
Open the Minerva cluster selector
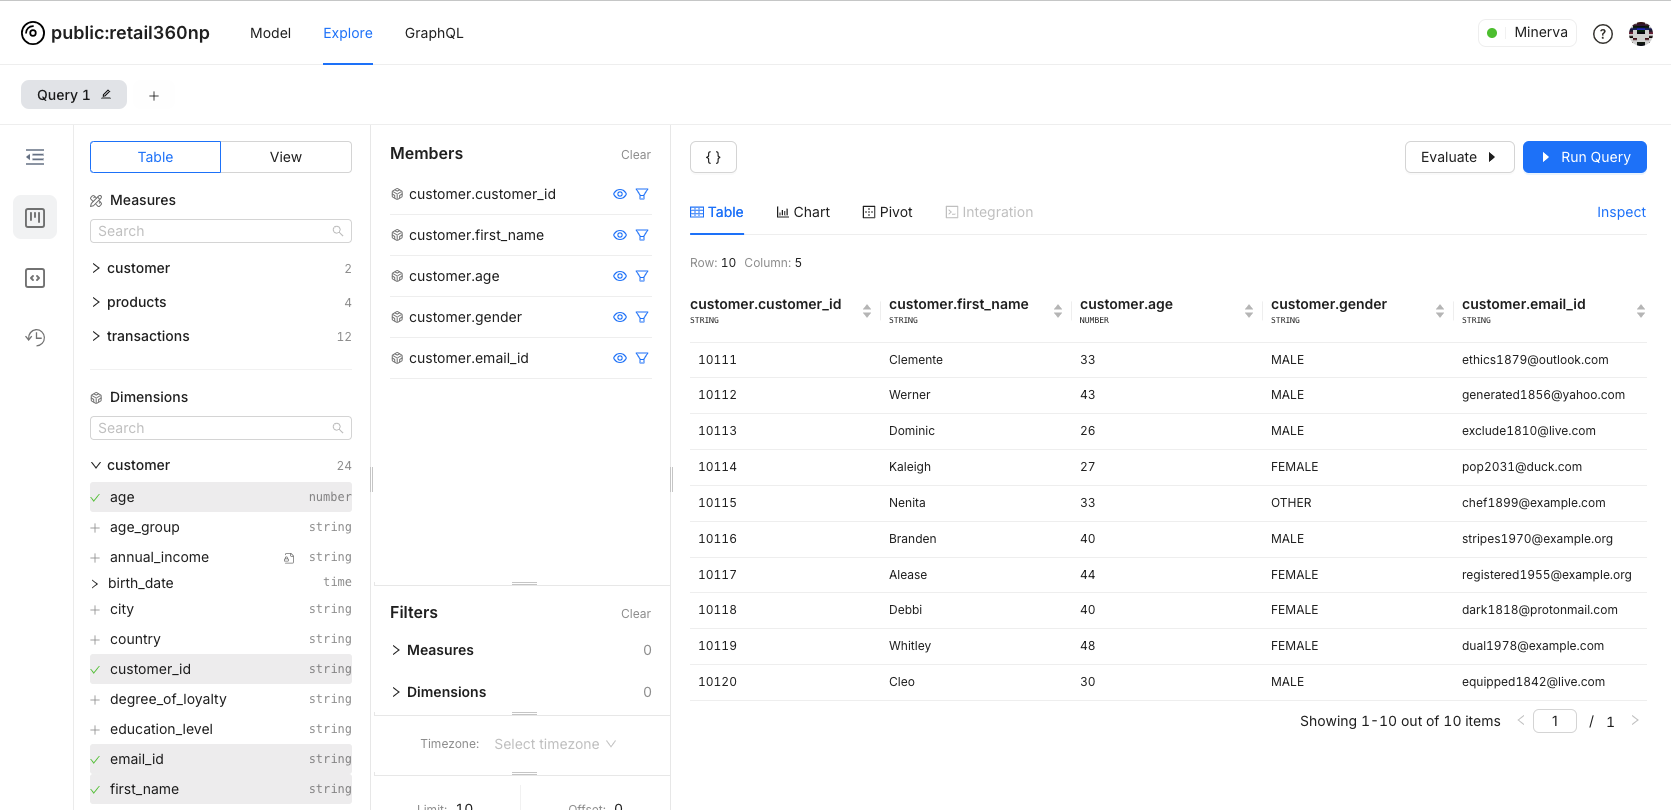coord(1527,33)
